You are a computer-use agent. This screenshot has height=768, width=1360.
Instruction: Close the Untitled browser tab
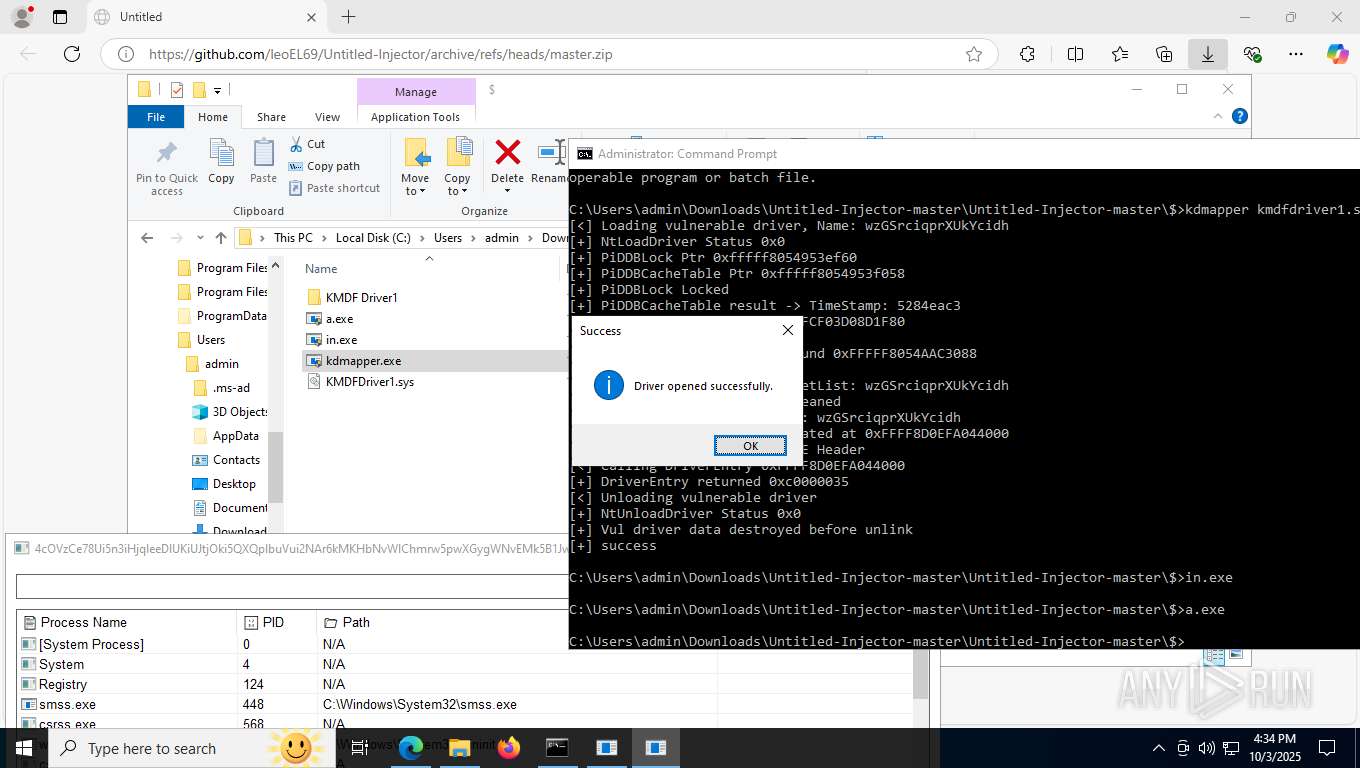tap(311, 17)
